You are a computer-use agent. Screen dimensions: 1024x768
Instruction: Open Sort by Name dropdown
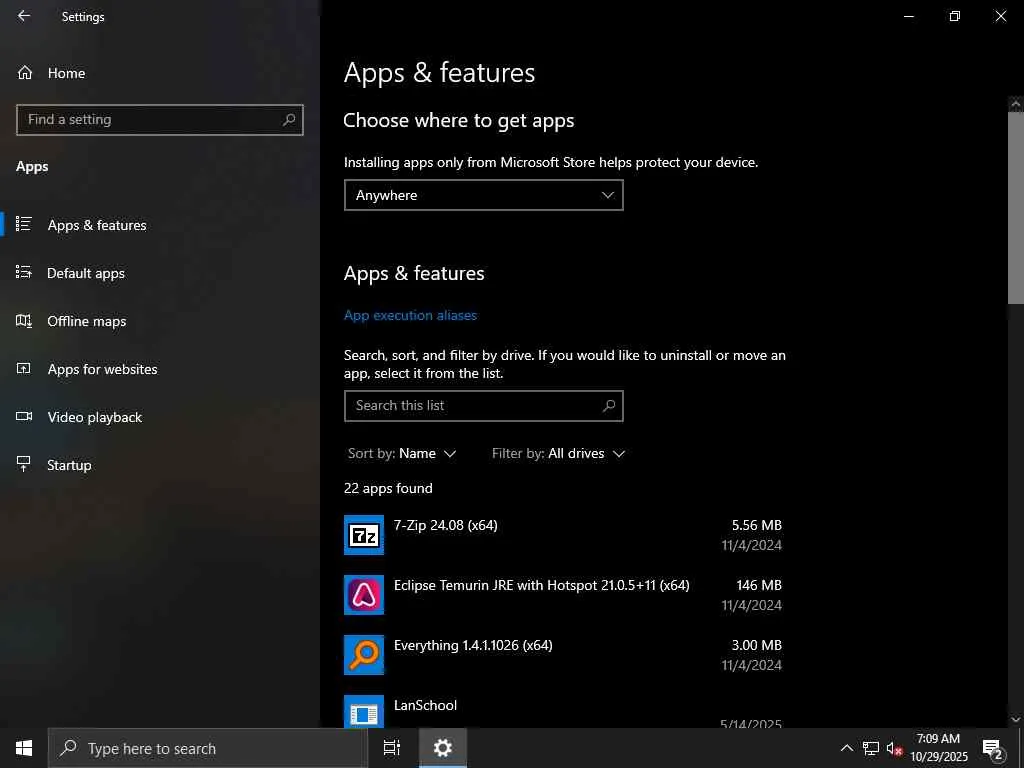pyautogui.click(x=402, y=453)
